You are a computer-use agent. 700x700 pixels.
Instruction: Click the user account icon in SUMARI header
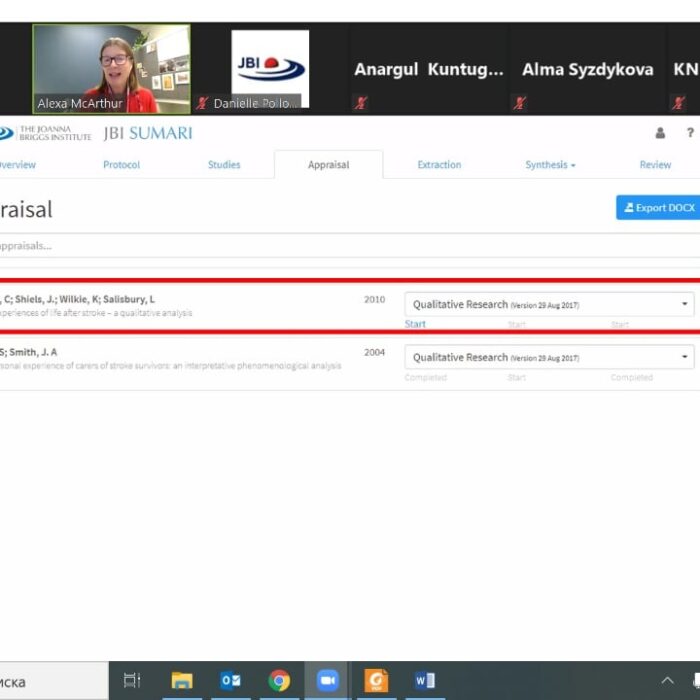[x=660, y=133]
